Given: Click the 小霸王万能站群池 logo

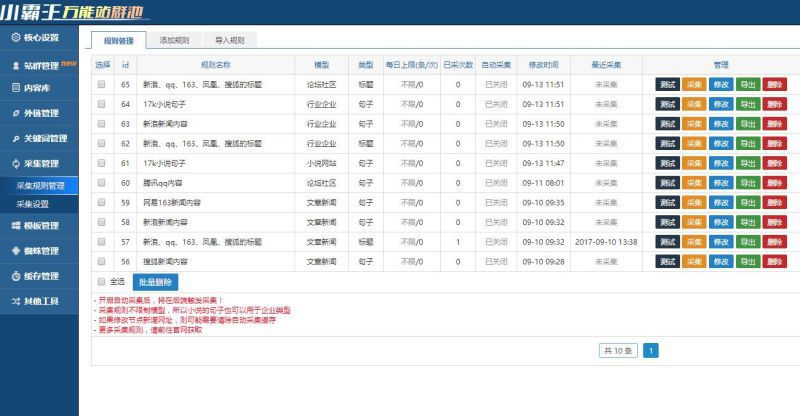Looking at the screenshot, I should pos(74,11).
